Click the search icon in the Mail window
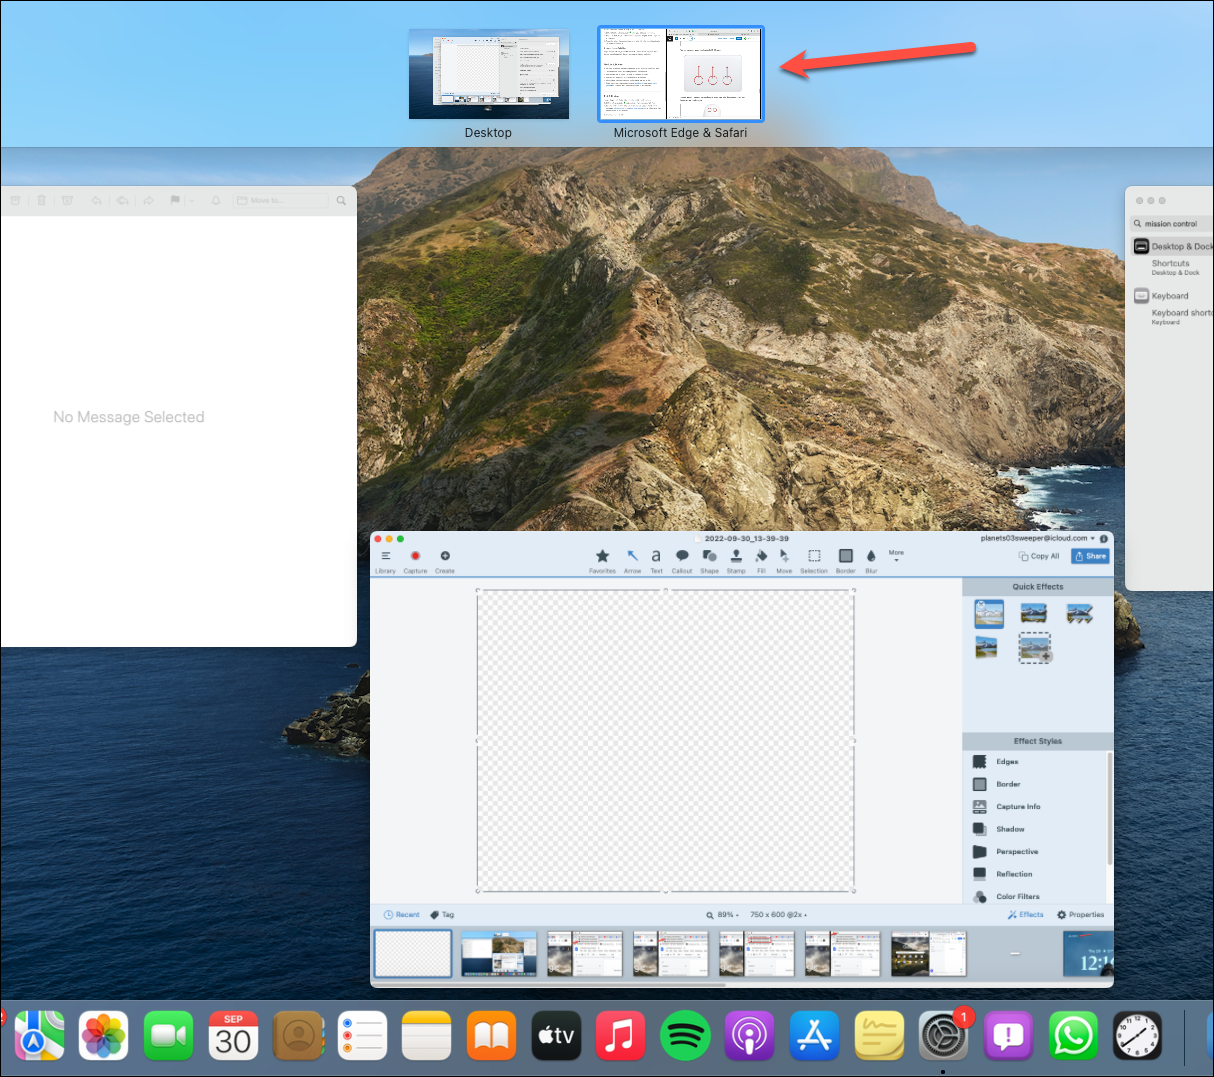The height and width of the screenshot is (1077, 1214). pyautogui.click(x=341, y=201)
